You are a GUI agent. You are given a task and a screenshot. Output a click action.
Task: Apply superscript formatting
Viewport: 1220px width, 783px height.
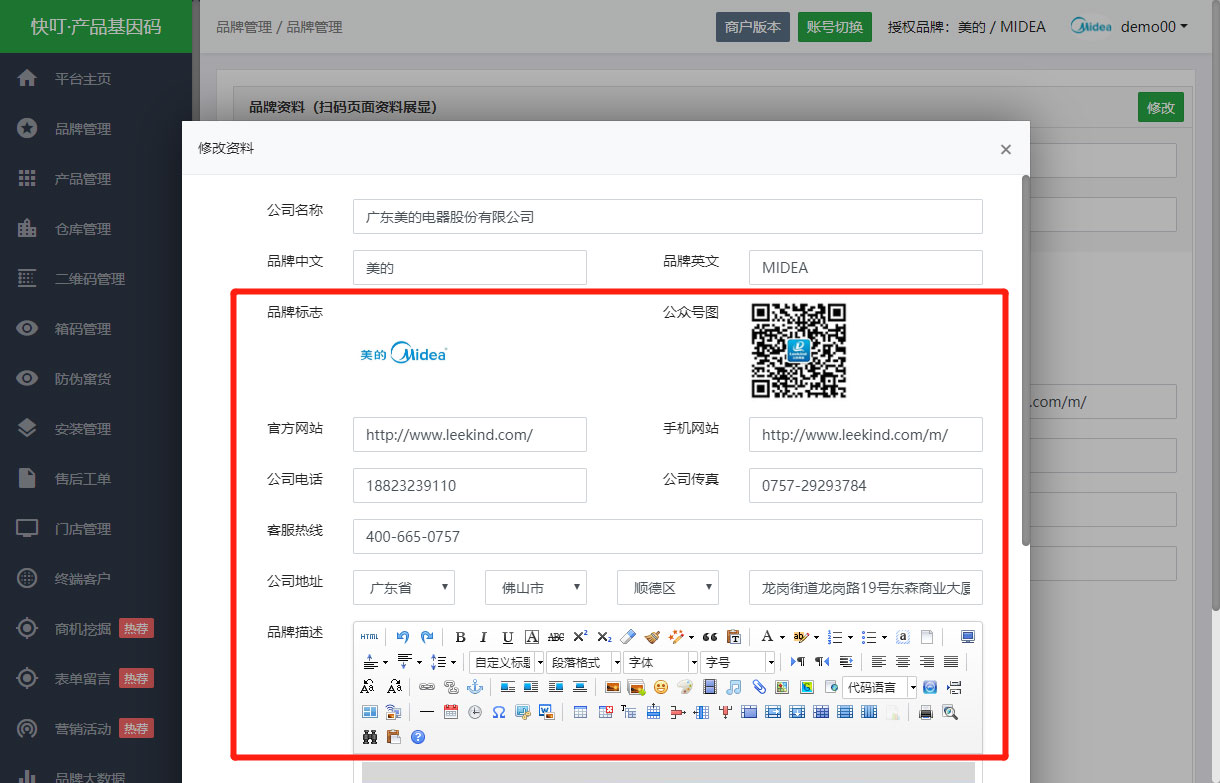[x=580, y=637]
